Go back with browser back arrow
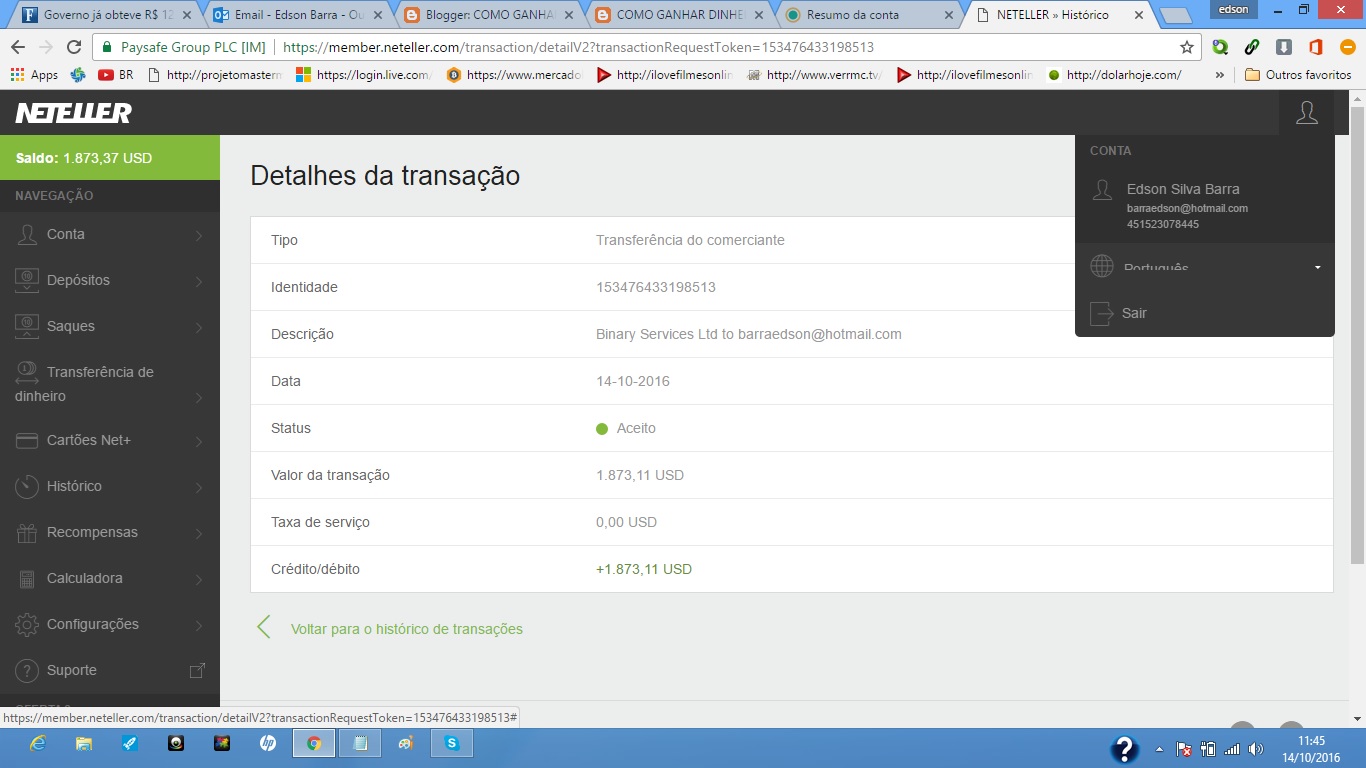 click(x=18, y=47)
